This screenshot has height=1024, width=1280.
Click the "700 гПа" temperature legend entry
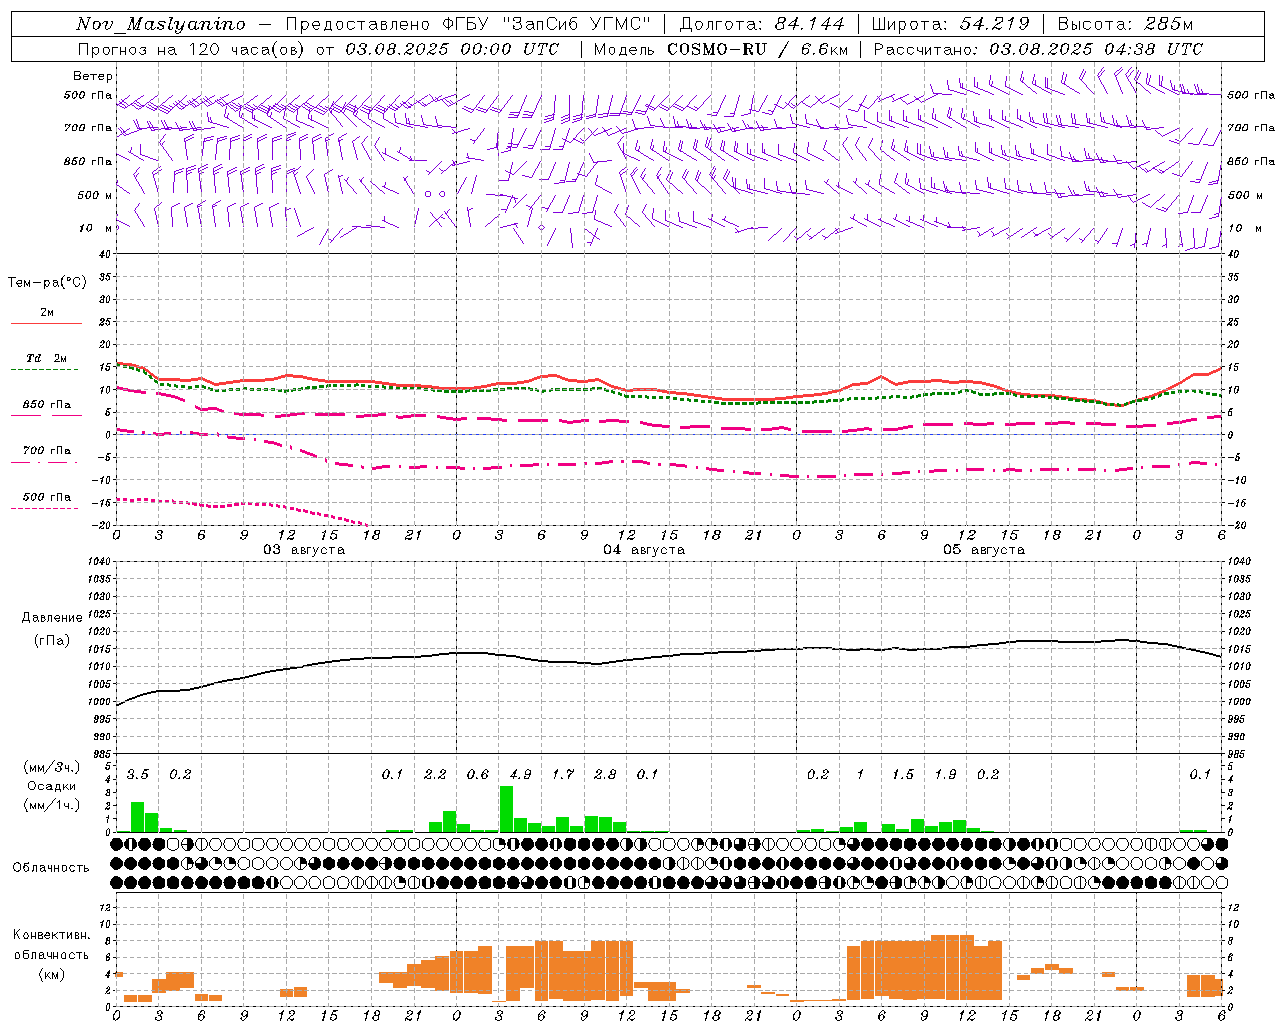(47, 451)
